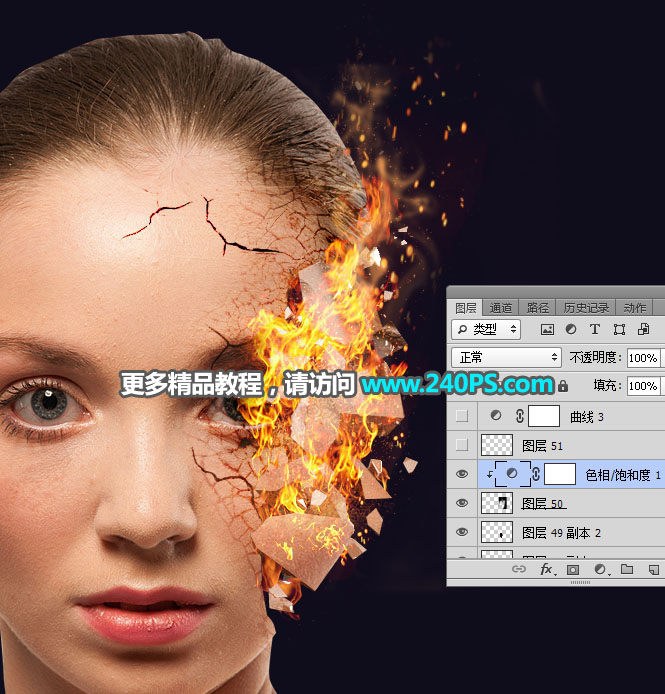Filter layers by adjustment layer icon
The width and height of the screenshot is (665, 694).
coord(571,329)
